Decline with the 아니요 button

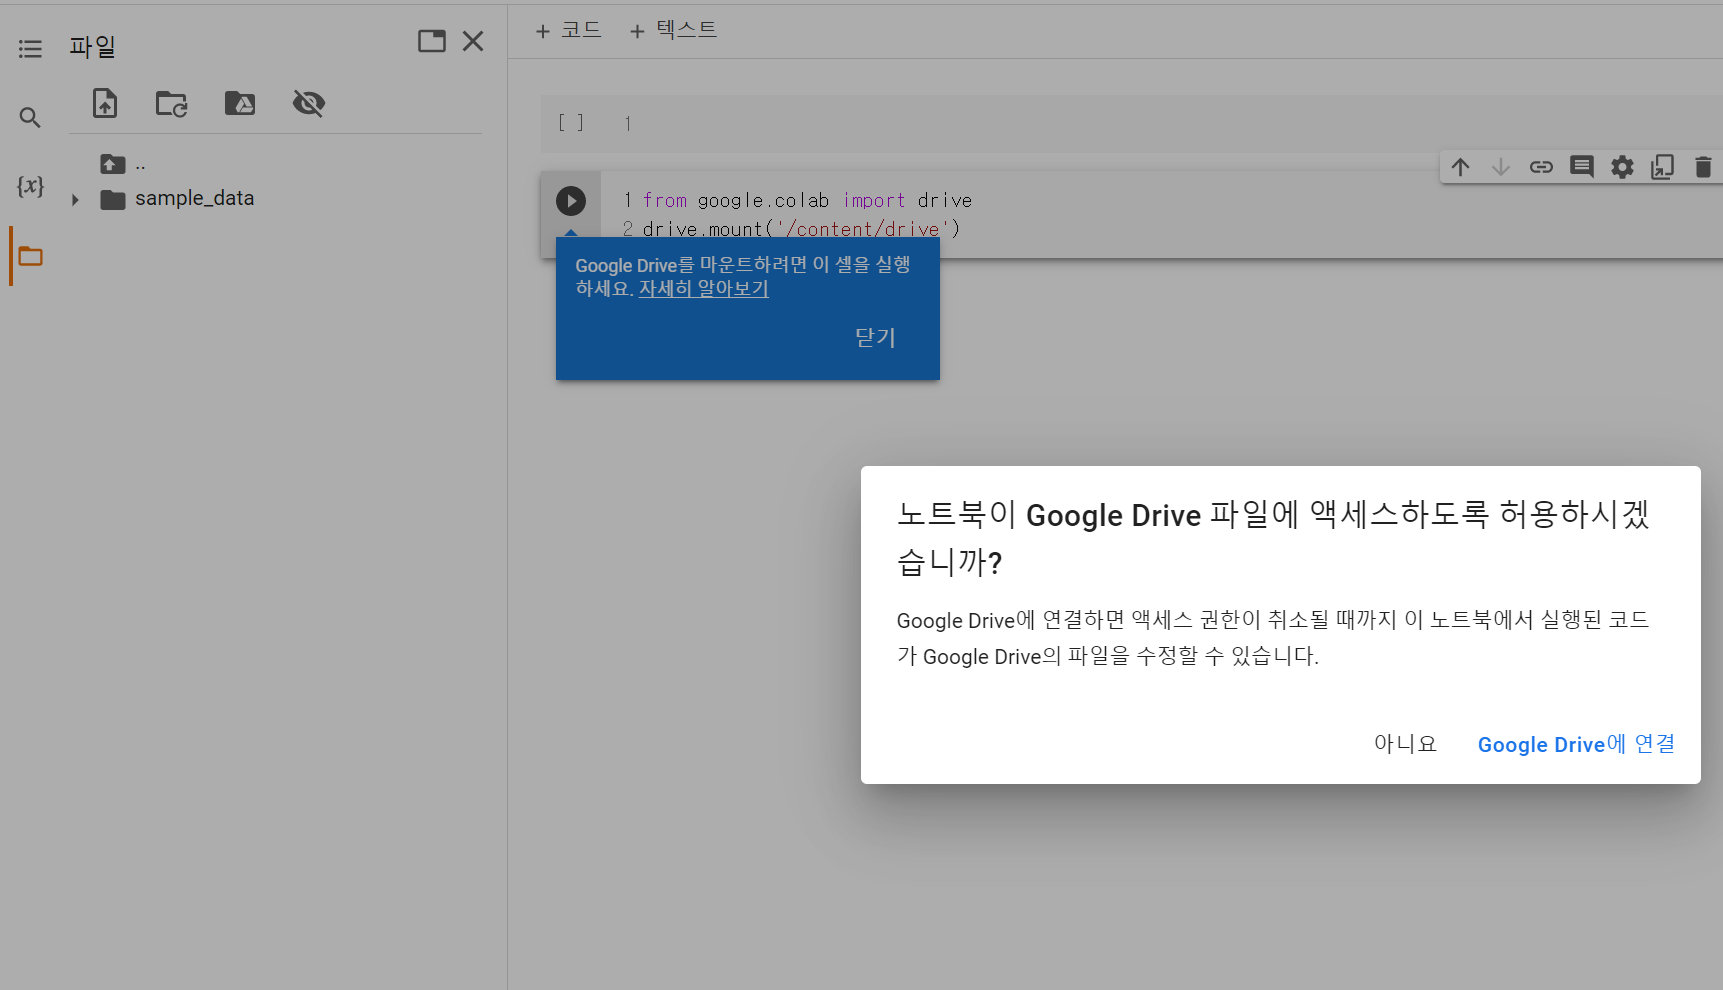point(1405,744)
